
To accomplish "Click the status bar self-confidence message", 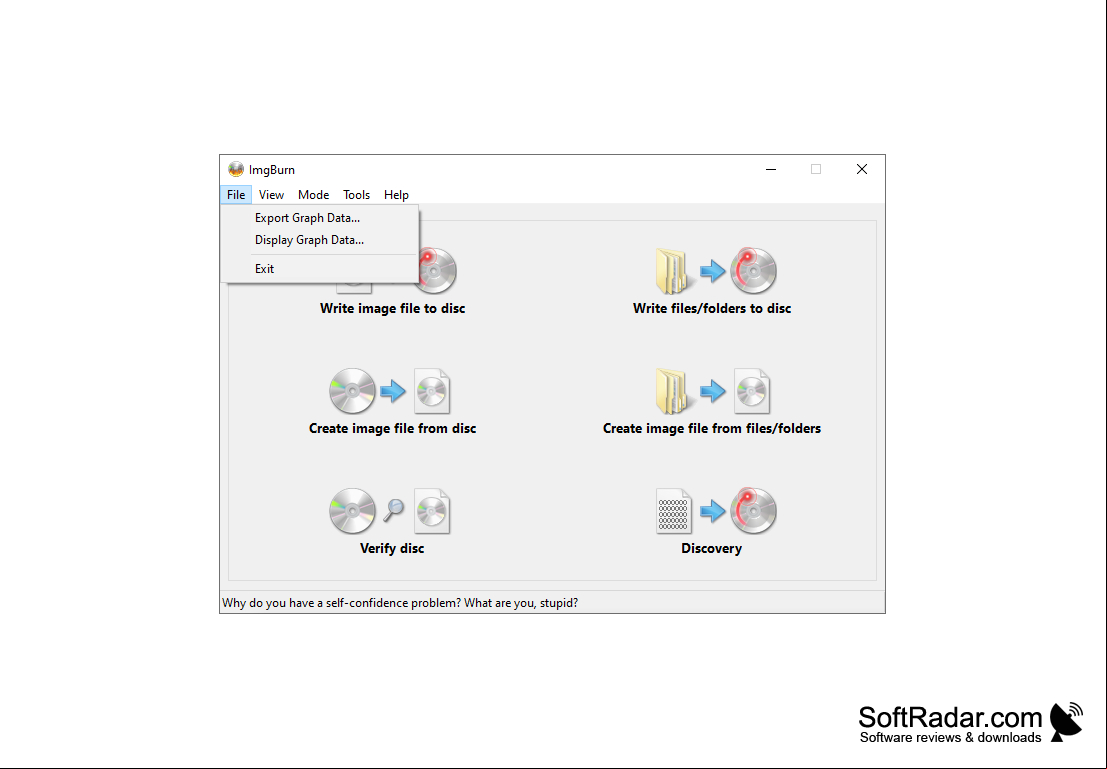I will click(x=400, y=603).
